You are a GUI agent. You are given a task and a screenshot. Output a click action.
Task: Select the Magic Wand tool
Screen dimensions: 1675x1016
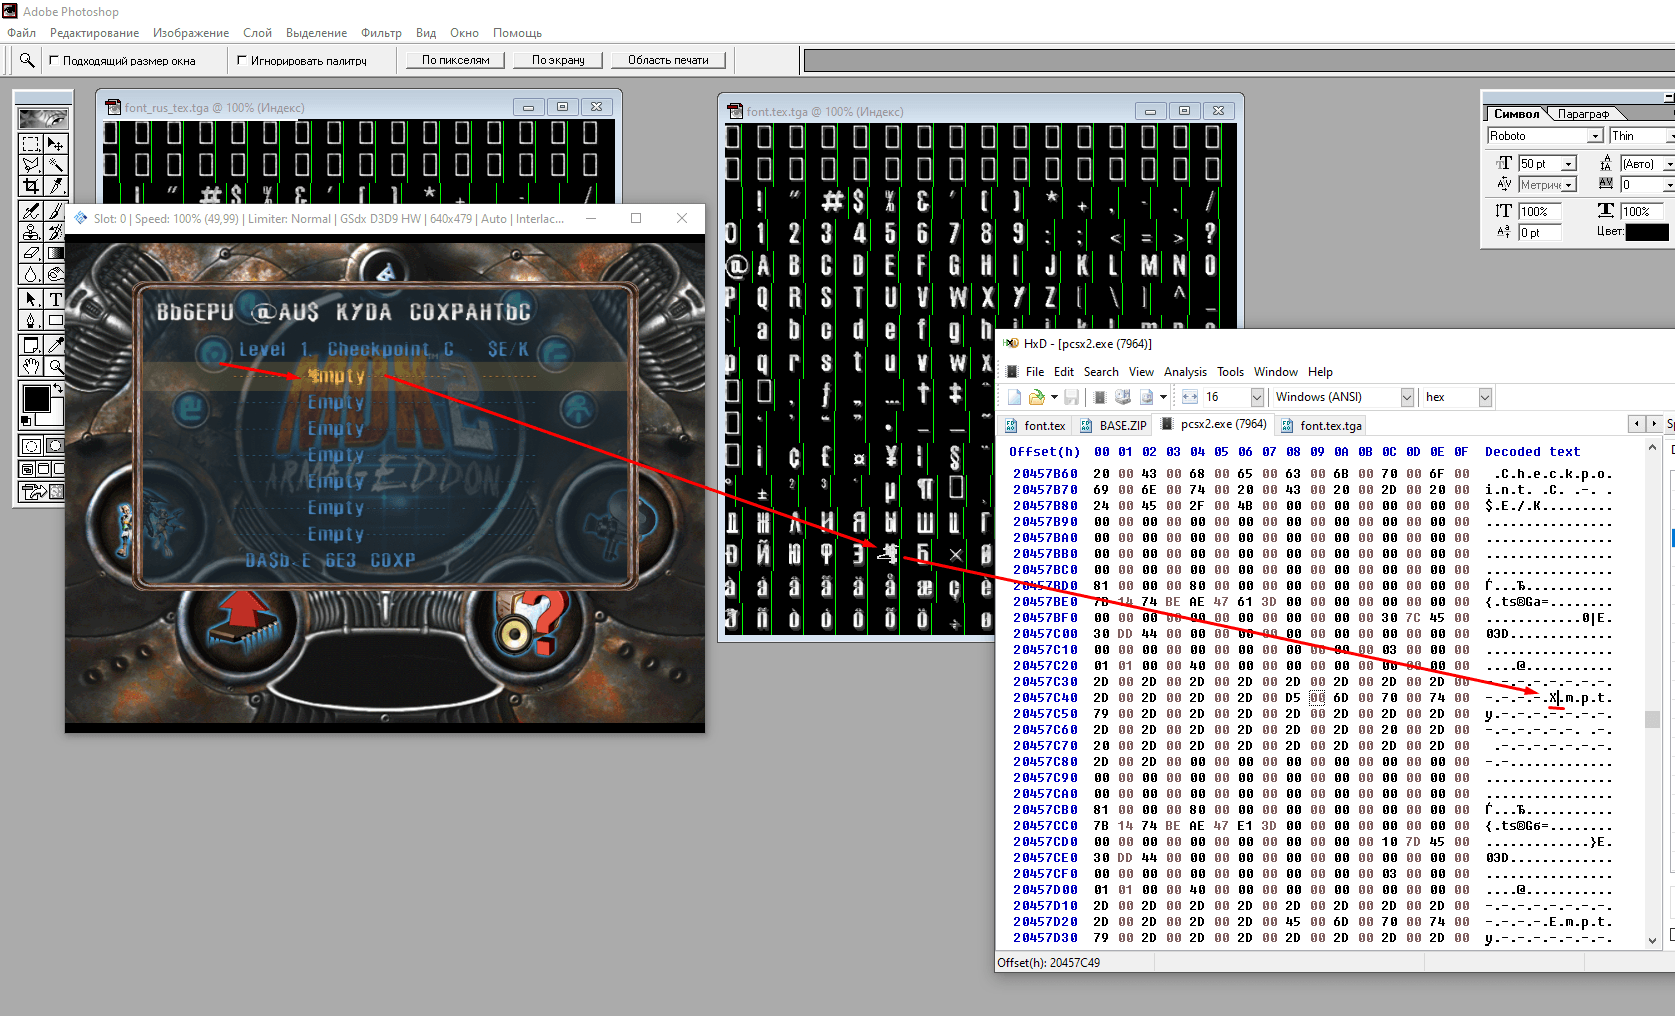point(55,164)
